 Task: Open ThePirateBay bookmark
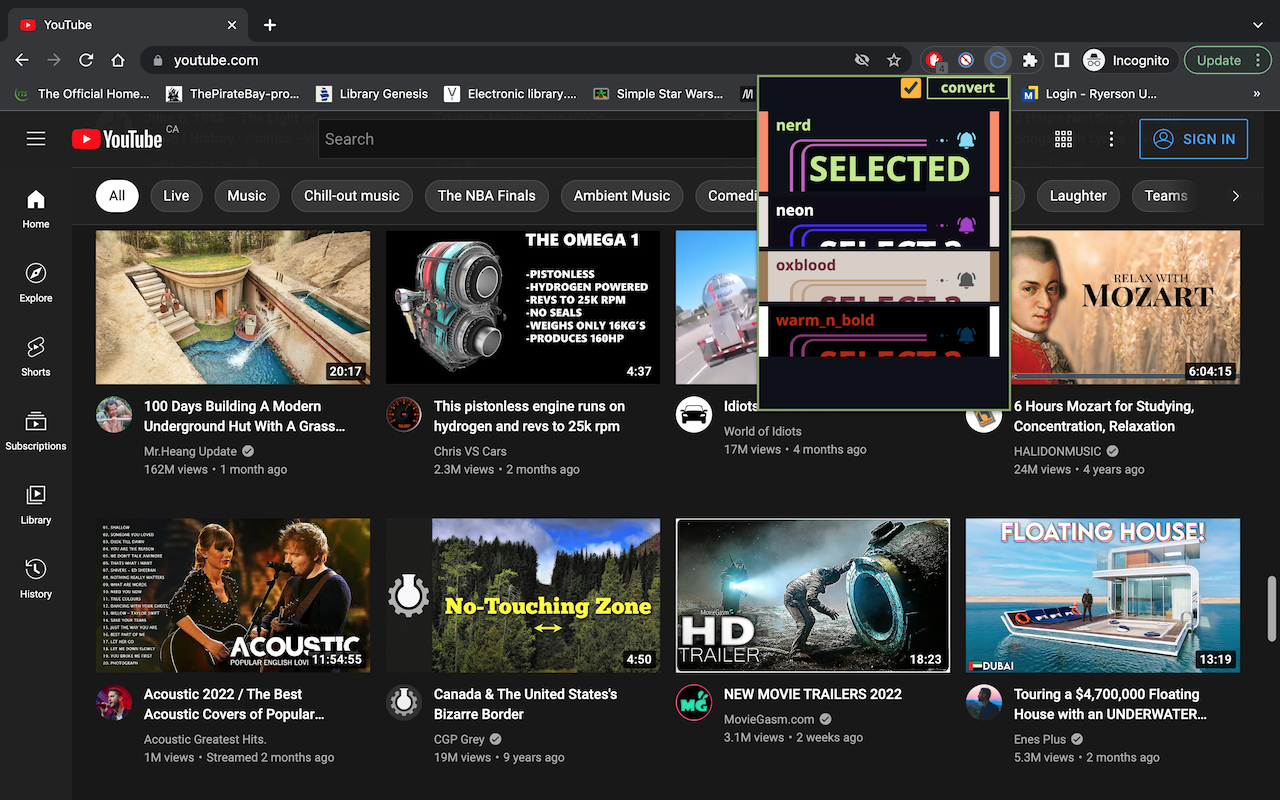pos(233,94)
